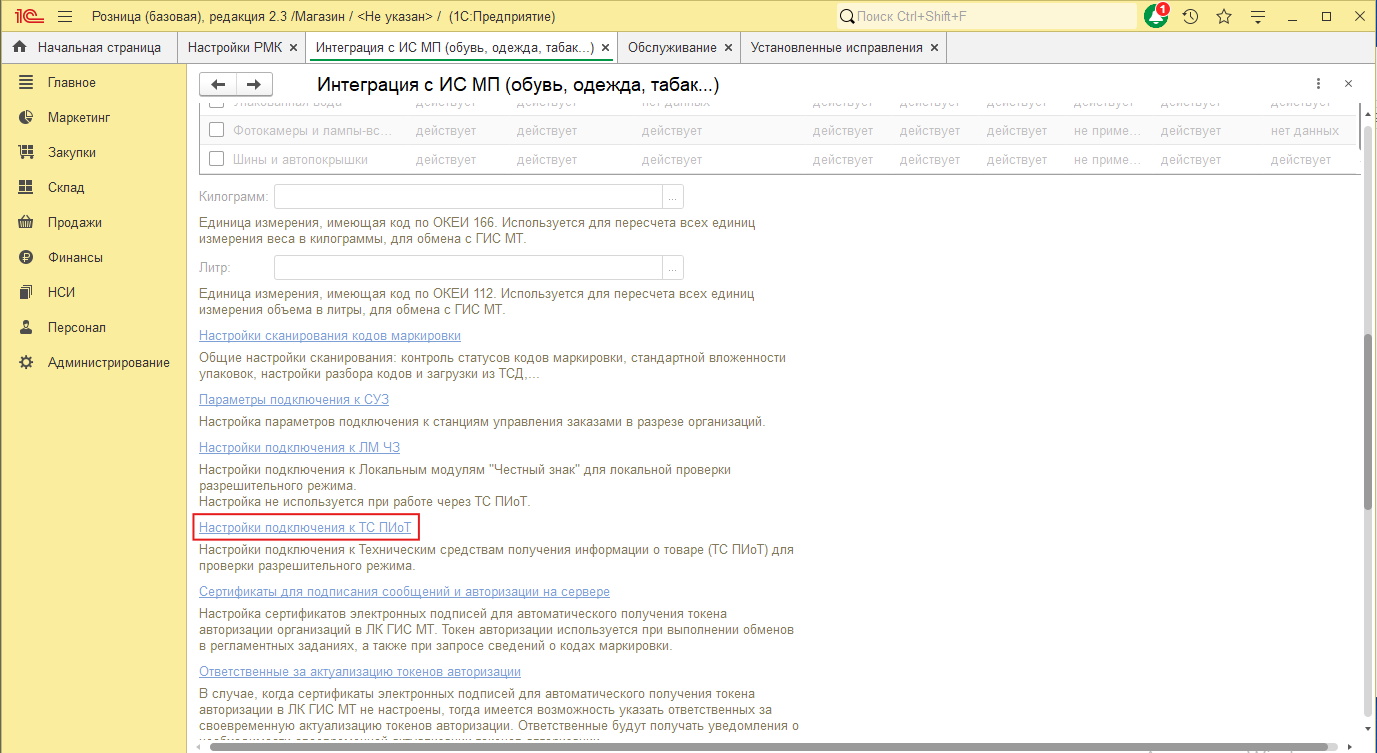Image resolution: width=1377 pixels, height=753 pixels.
Task: Open Ответственные за актуализацию токенов link
Action: click(360, 671)
